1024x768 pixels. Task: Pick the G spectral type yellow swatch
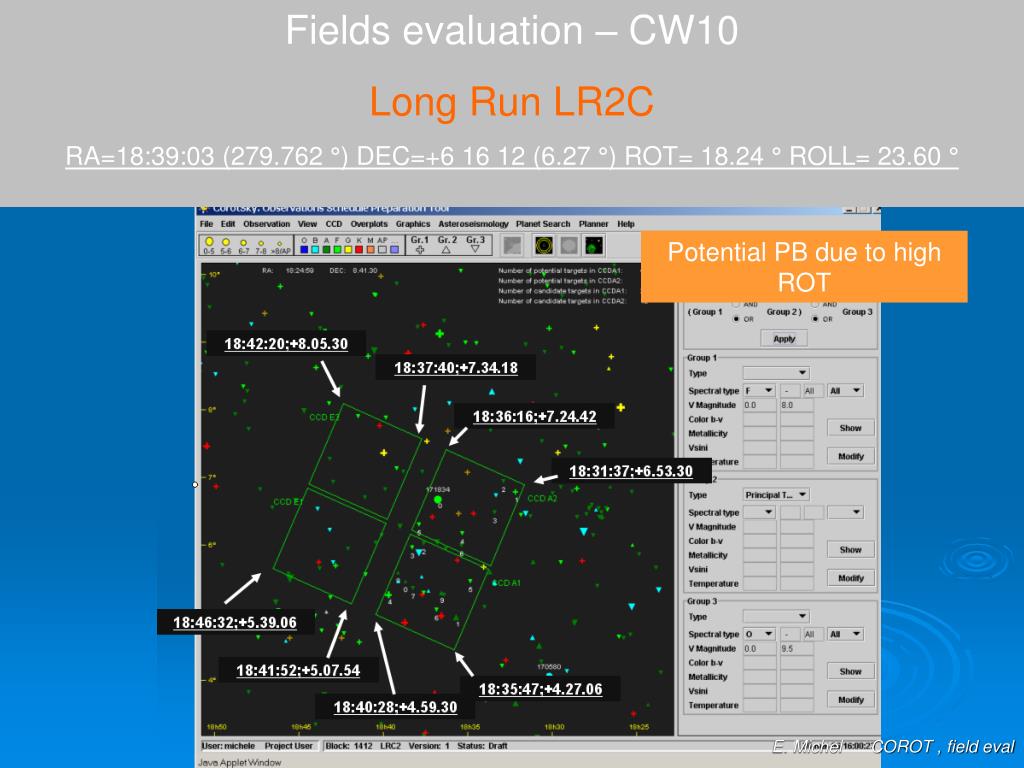[x=348, y=249]
